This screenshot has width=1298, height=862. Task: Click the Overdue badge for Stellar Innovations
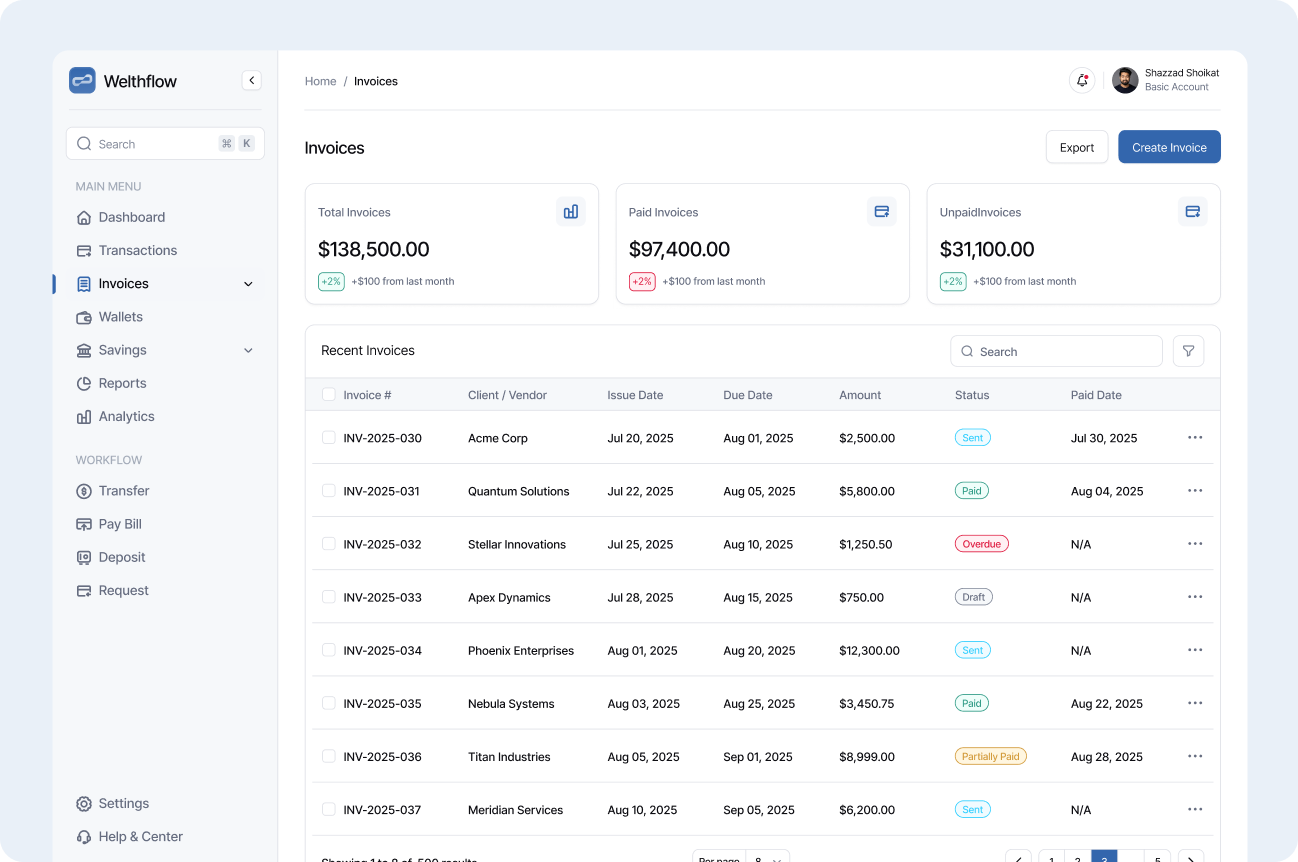[982, 544]
